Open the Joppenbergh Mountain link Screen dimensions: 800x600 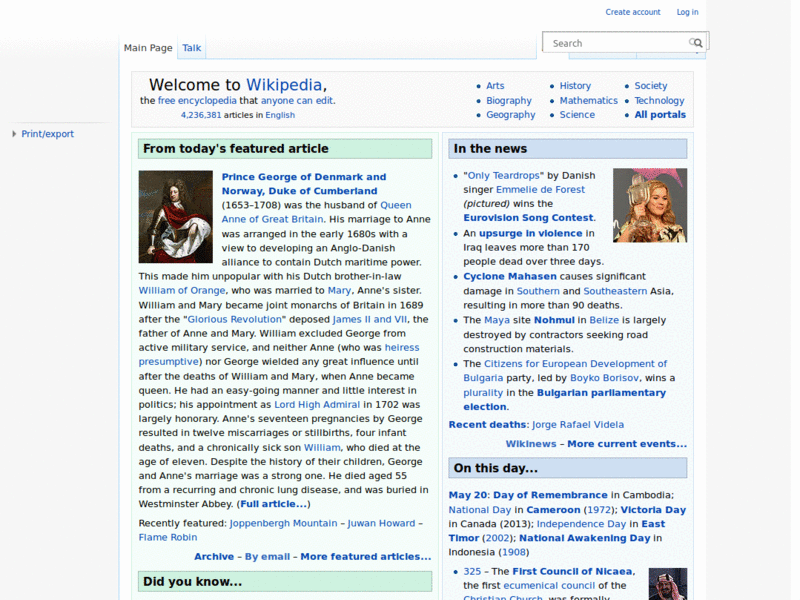click(283, 523)
